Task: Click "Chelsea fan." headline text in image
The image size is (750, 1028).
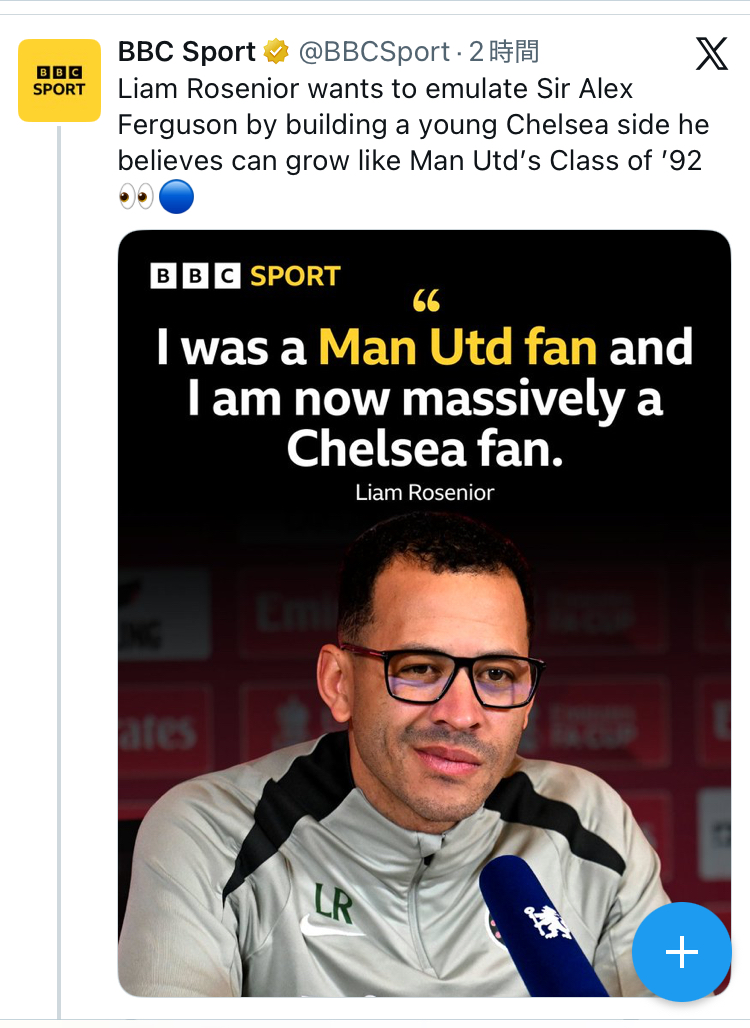Action: (x=425, y=448)
